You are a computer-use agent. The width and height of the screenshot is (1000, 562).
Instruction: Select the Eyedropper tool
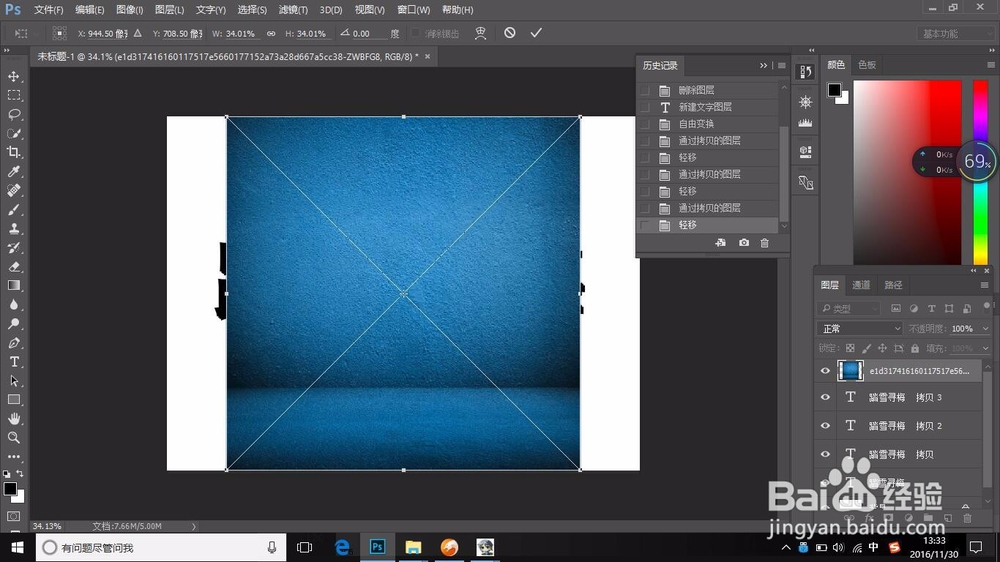tap(13, 172)
